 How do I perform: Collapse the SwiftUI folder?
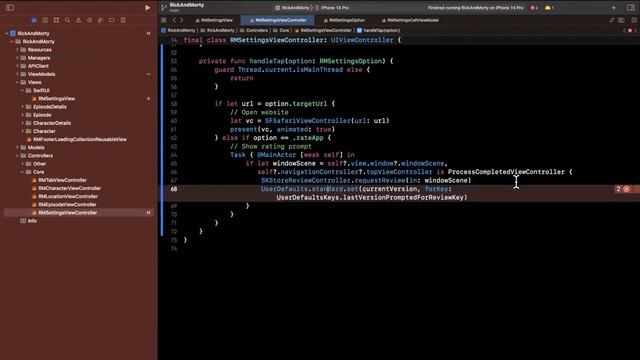point(22,91)
